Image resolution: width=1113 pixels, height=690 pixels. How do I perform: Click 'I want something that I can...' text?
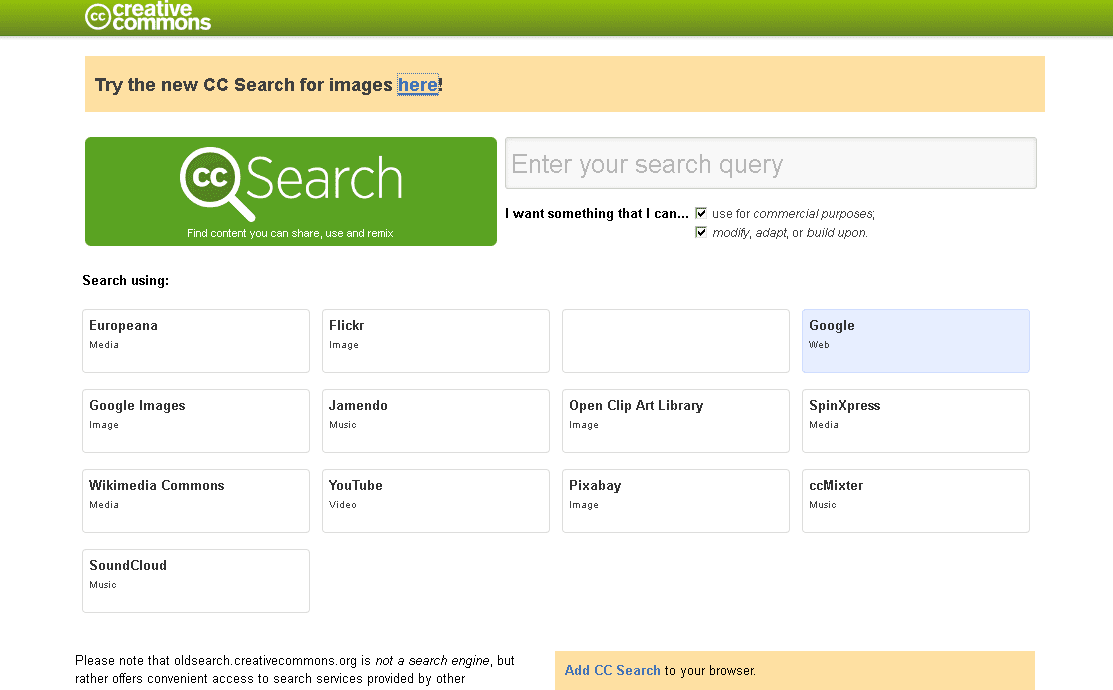(597, 213)
